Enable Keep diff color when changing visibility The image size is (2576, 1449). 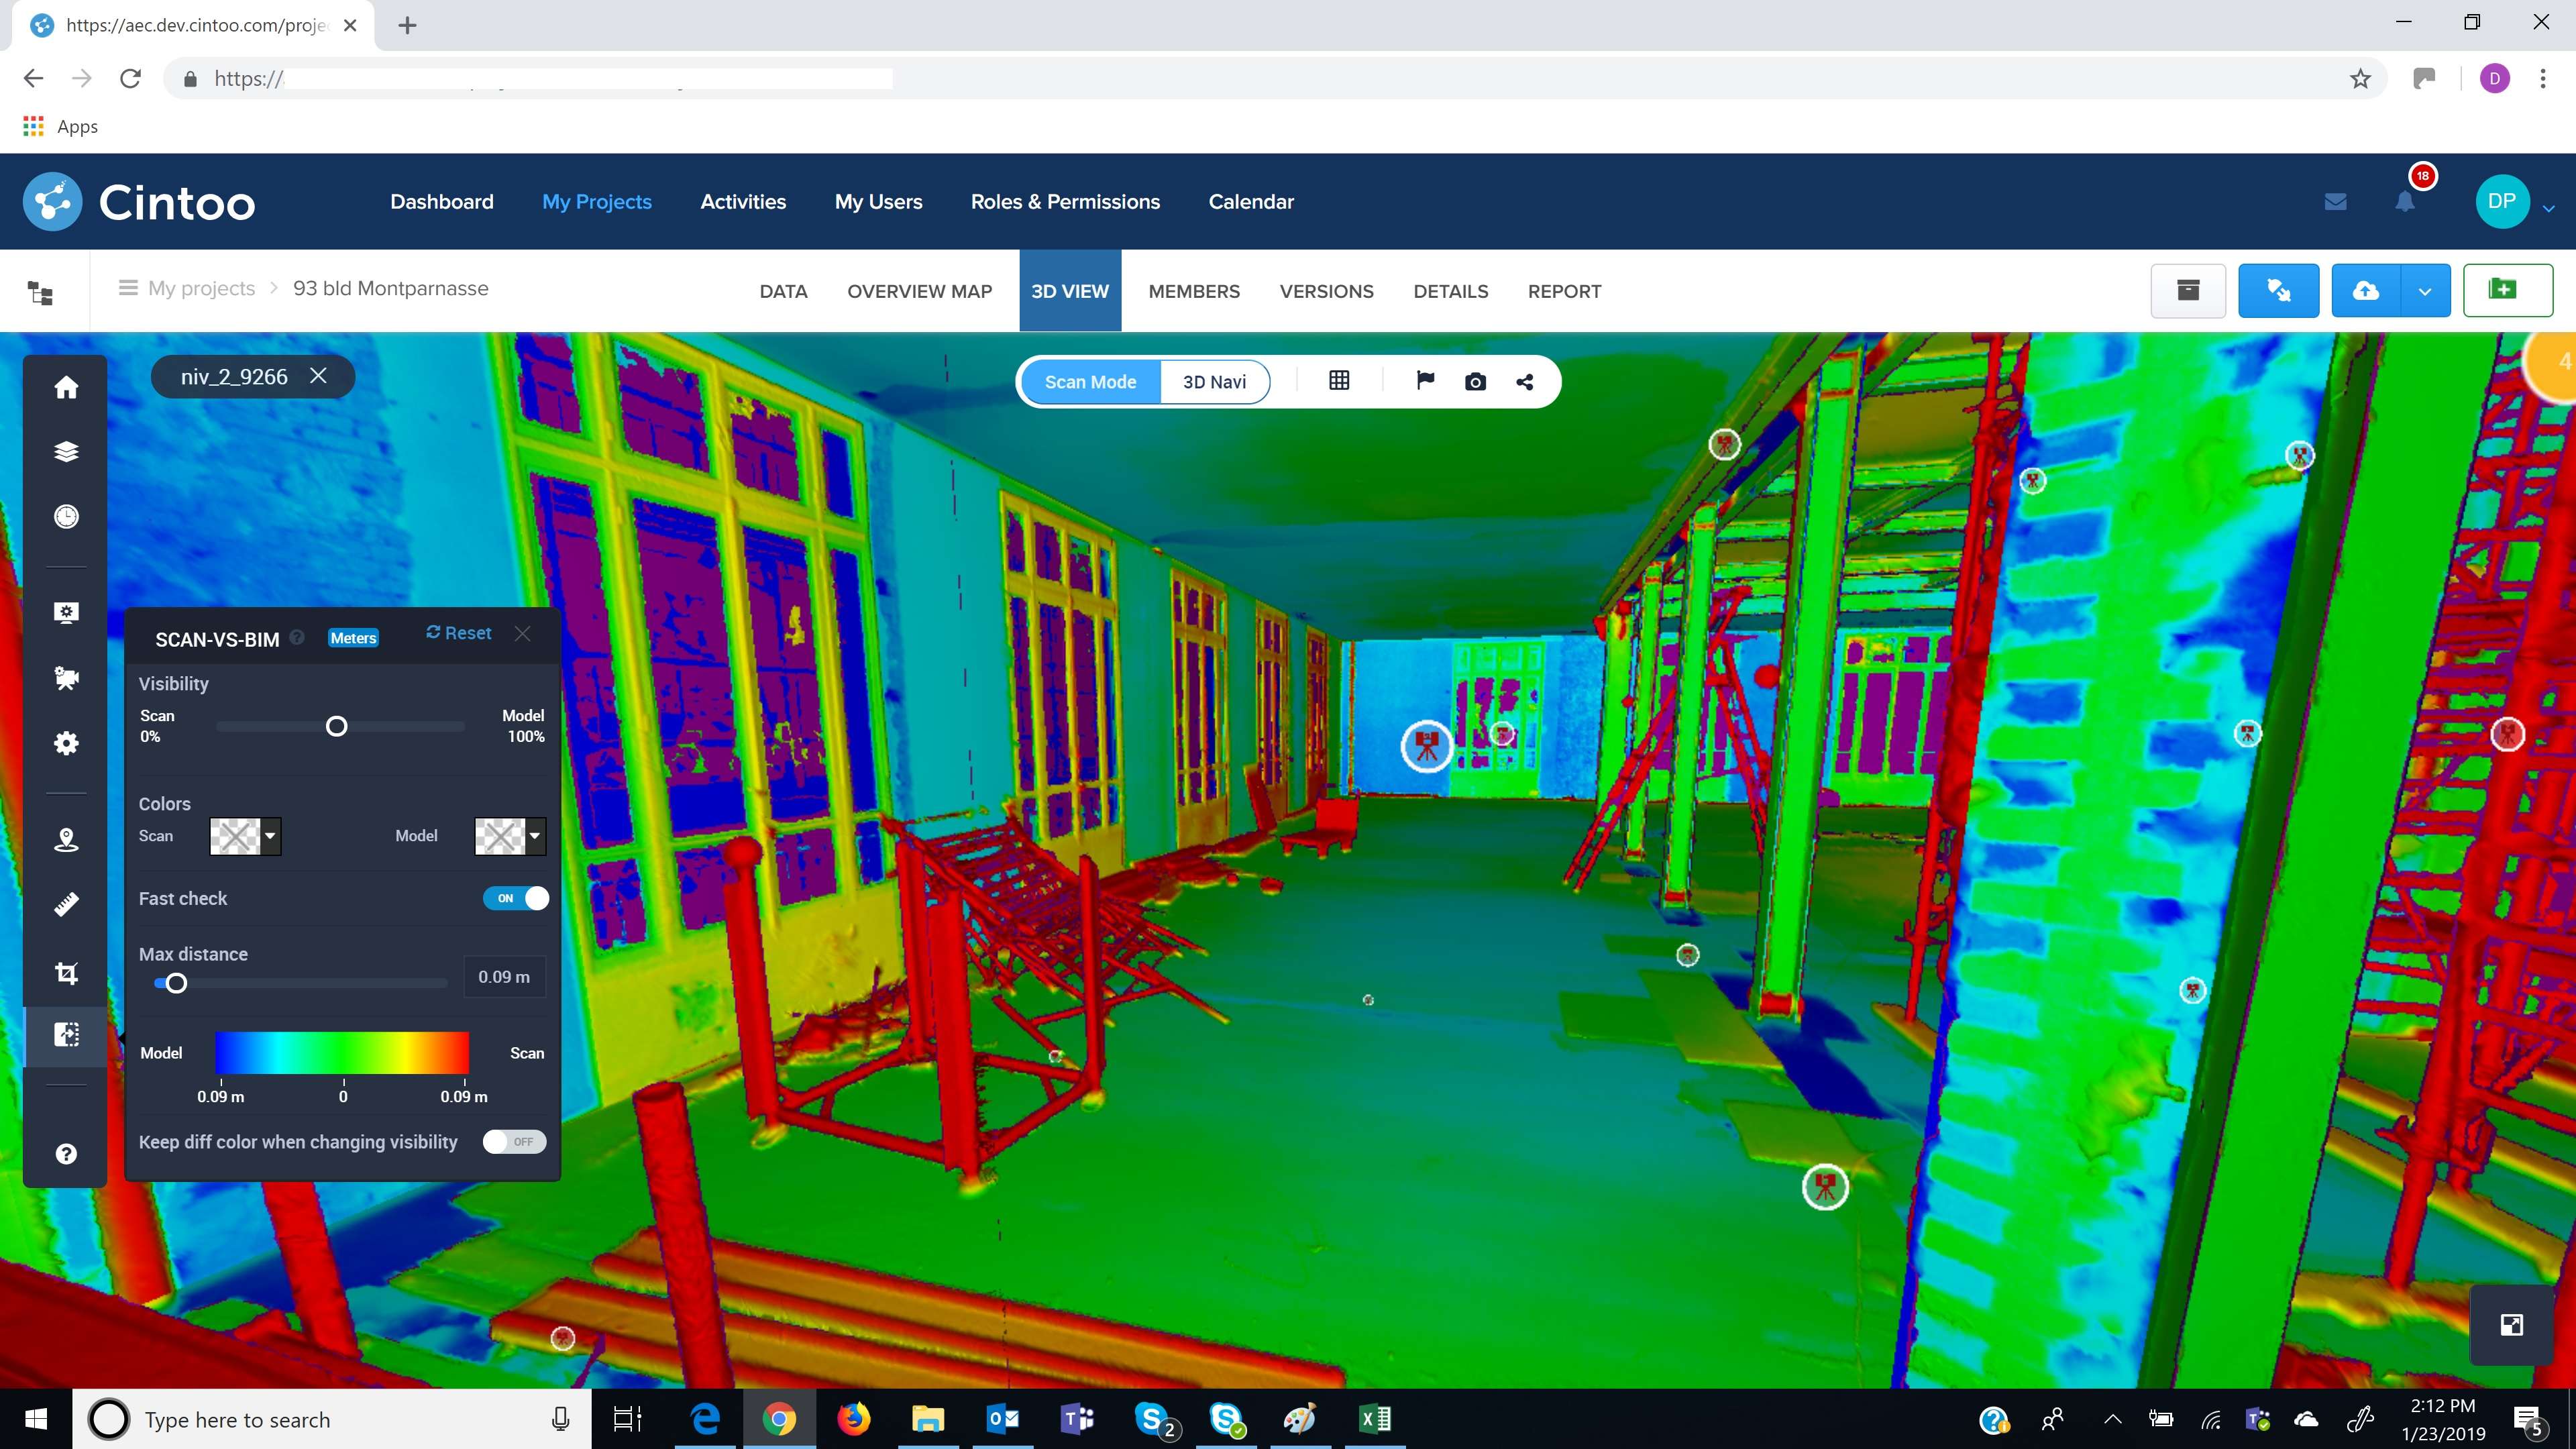point(514,1142)
